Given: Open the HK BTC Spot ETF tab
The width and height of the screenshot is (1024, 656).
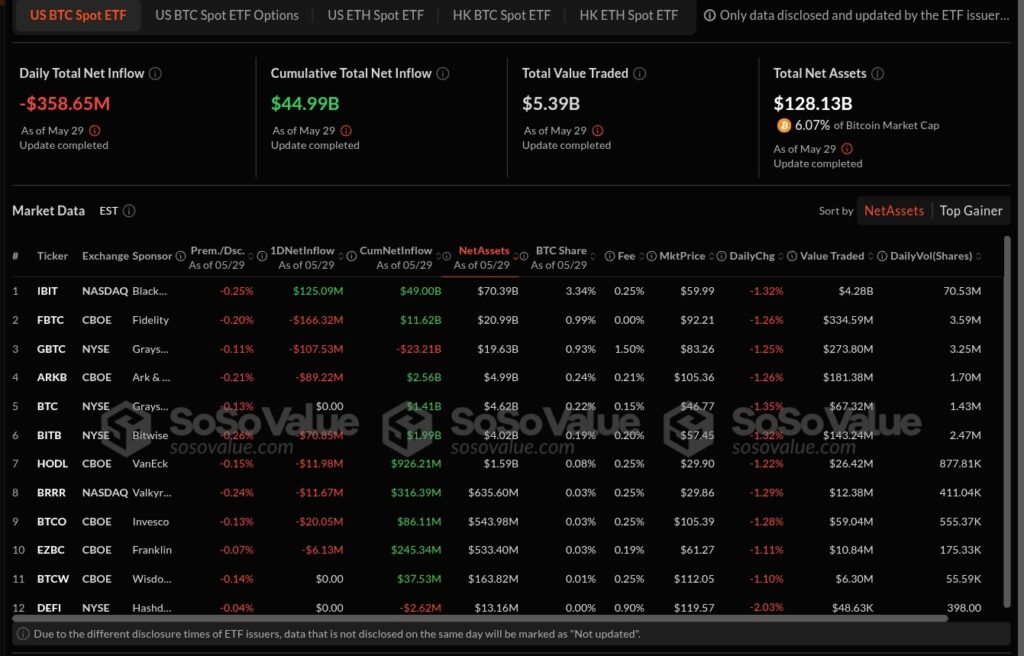Looking at the screenshot, I should coord(502,15).
